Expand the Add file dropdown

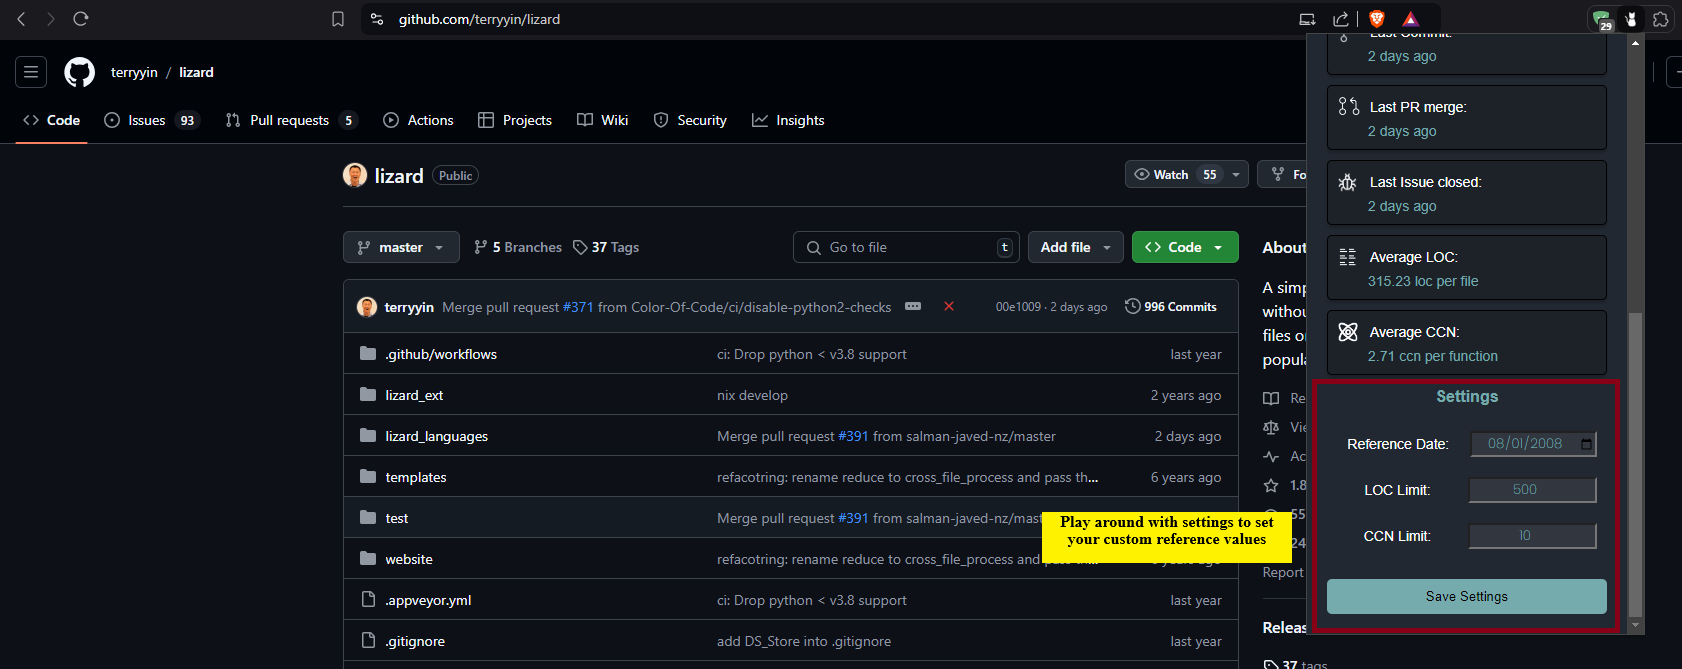[x=1076, y=247]
